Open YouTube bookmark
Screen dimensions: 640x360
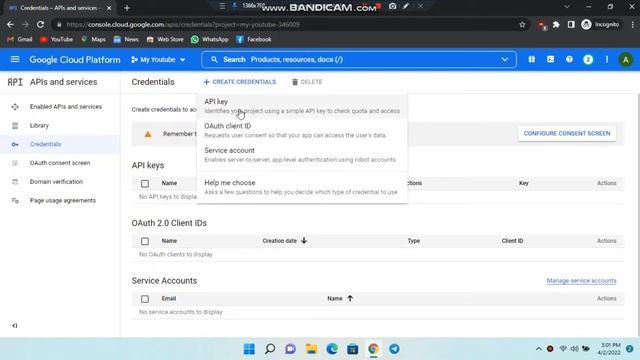pyautogui.click(x=56, y=40)
